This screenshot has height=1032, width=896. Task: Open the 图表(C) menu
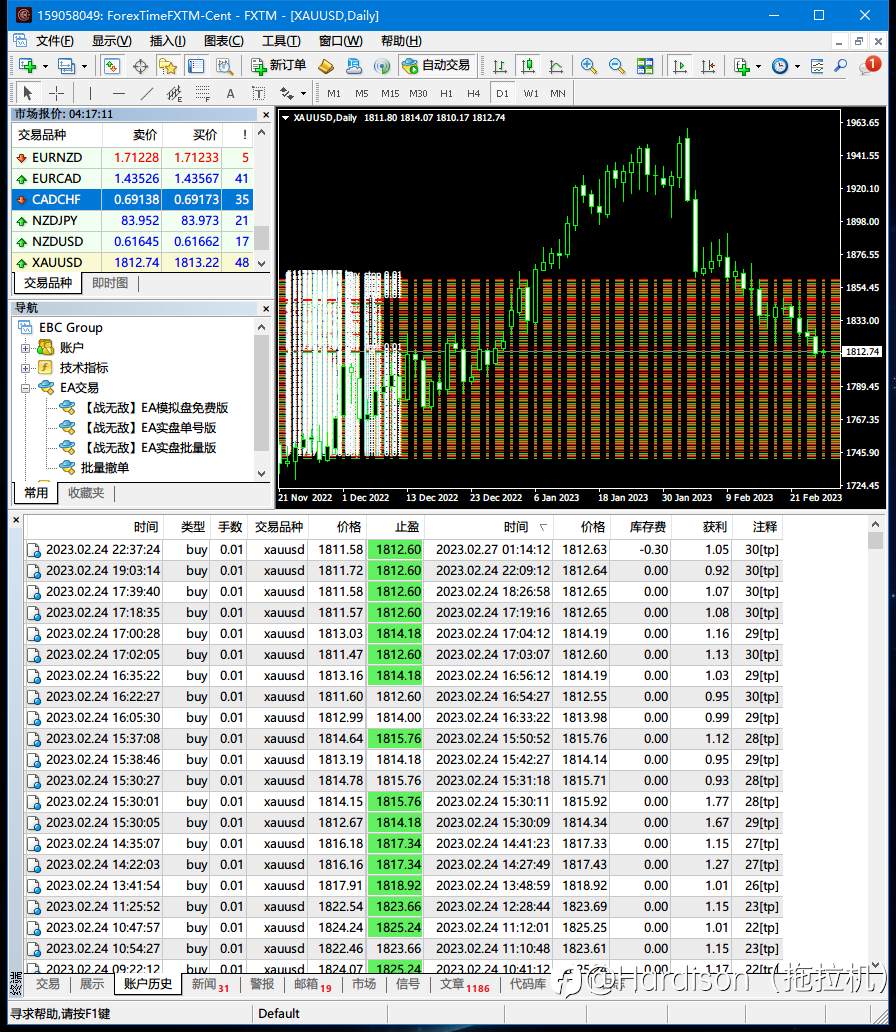(x=223, y=41)
